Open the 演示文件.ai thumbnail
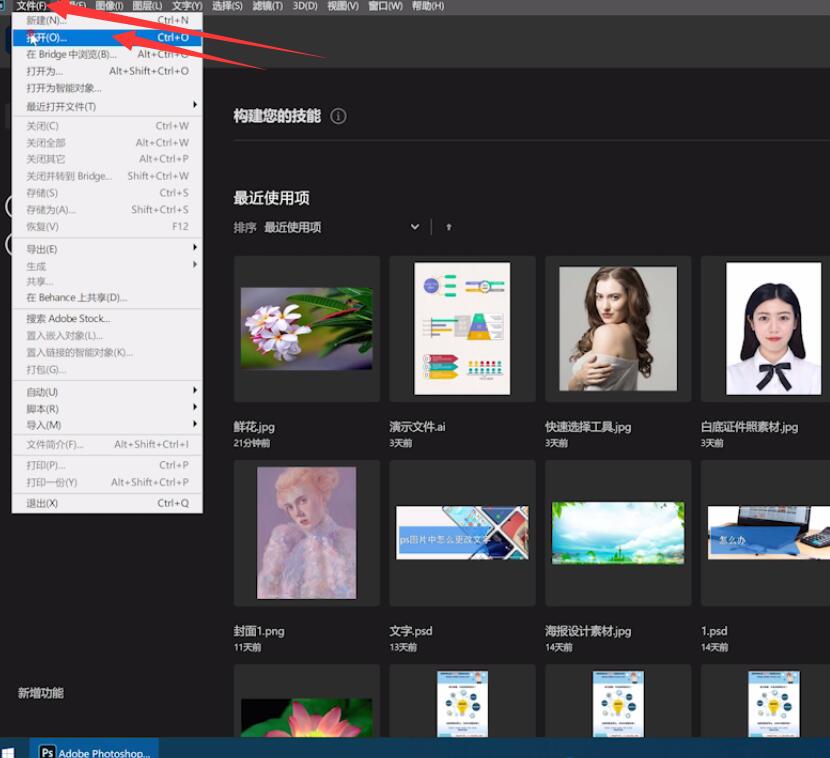This screenshot has width=830, height=758. [x=462, y=329]
